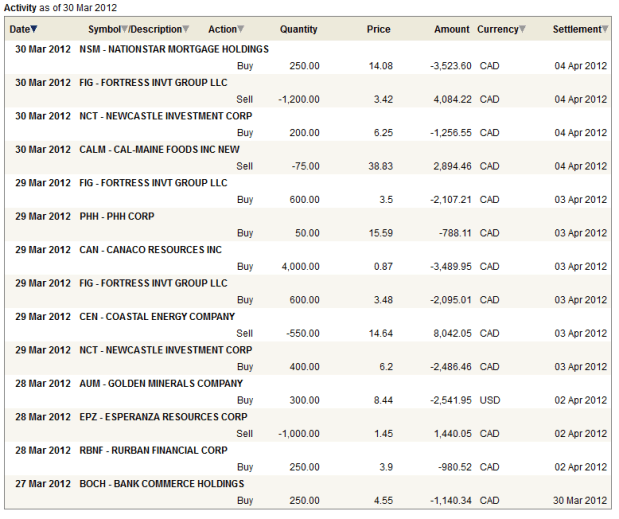Click EPZ - Esperanza Resources Corp
This screenshot has width=619, height=519.
162,416
